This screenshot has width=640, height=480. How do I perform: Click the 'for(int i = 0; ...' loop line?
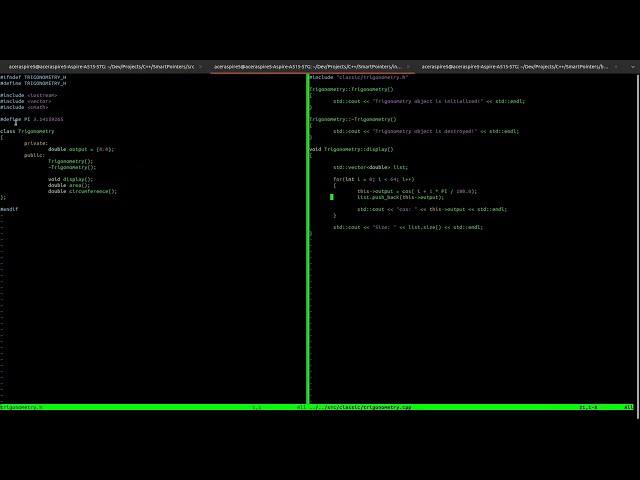374,179
